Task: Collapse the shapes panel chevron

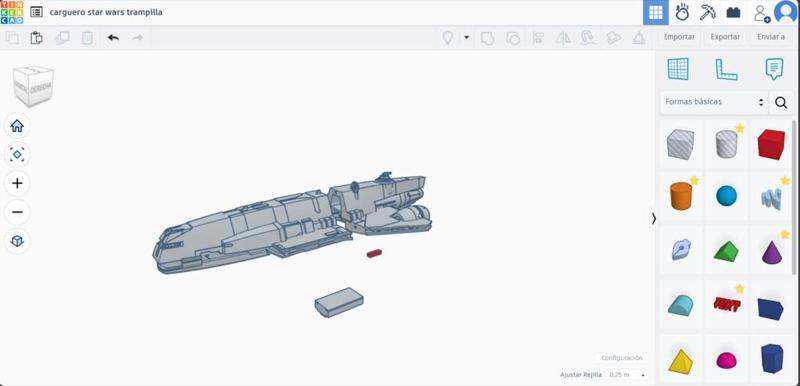Action: [654, 218]
